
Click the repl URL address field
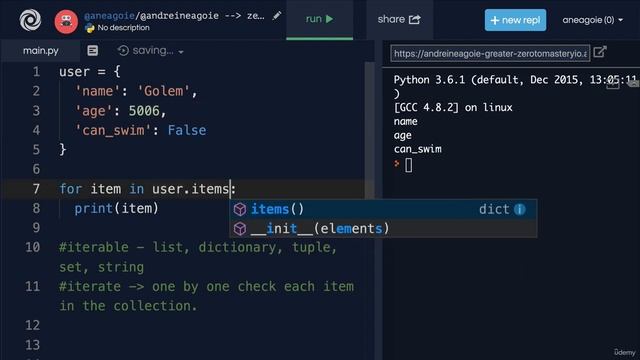[x=490, y=53]
